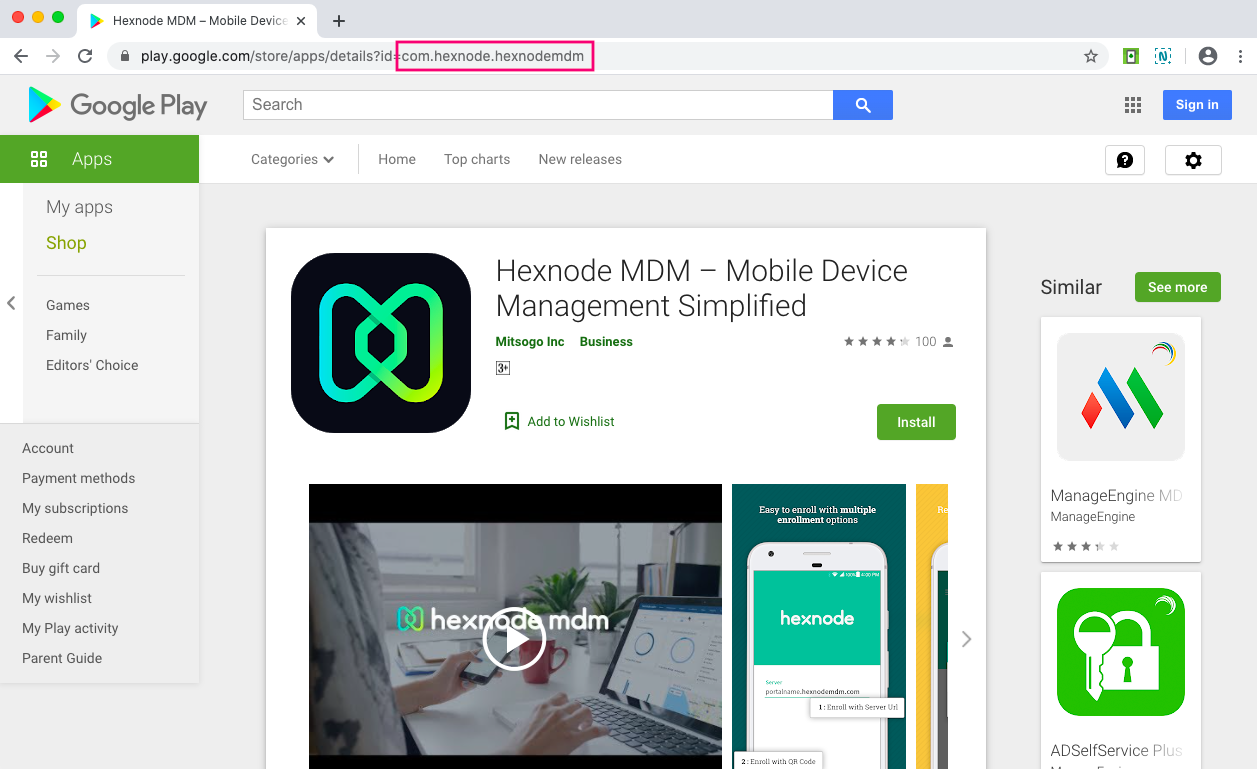Click the browser address bar URL
Image resolution: width=1257 pixels, height=769 pixels.
point(362,56)
